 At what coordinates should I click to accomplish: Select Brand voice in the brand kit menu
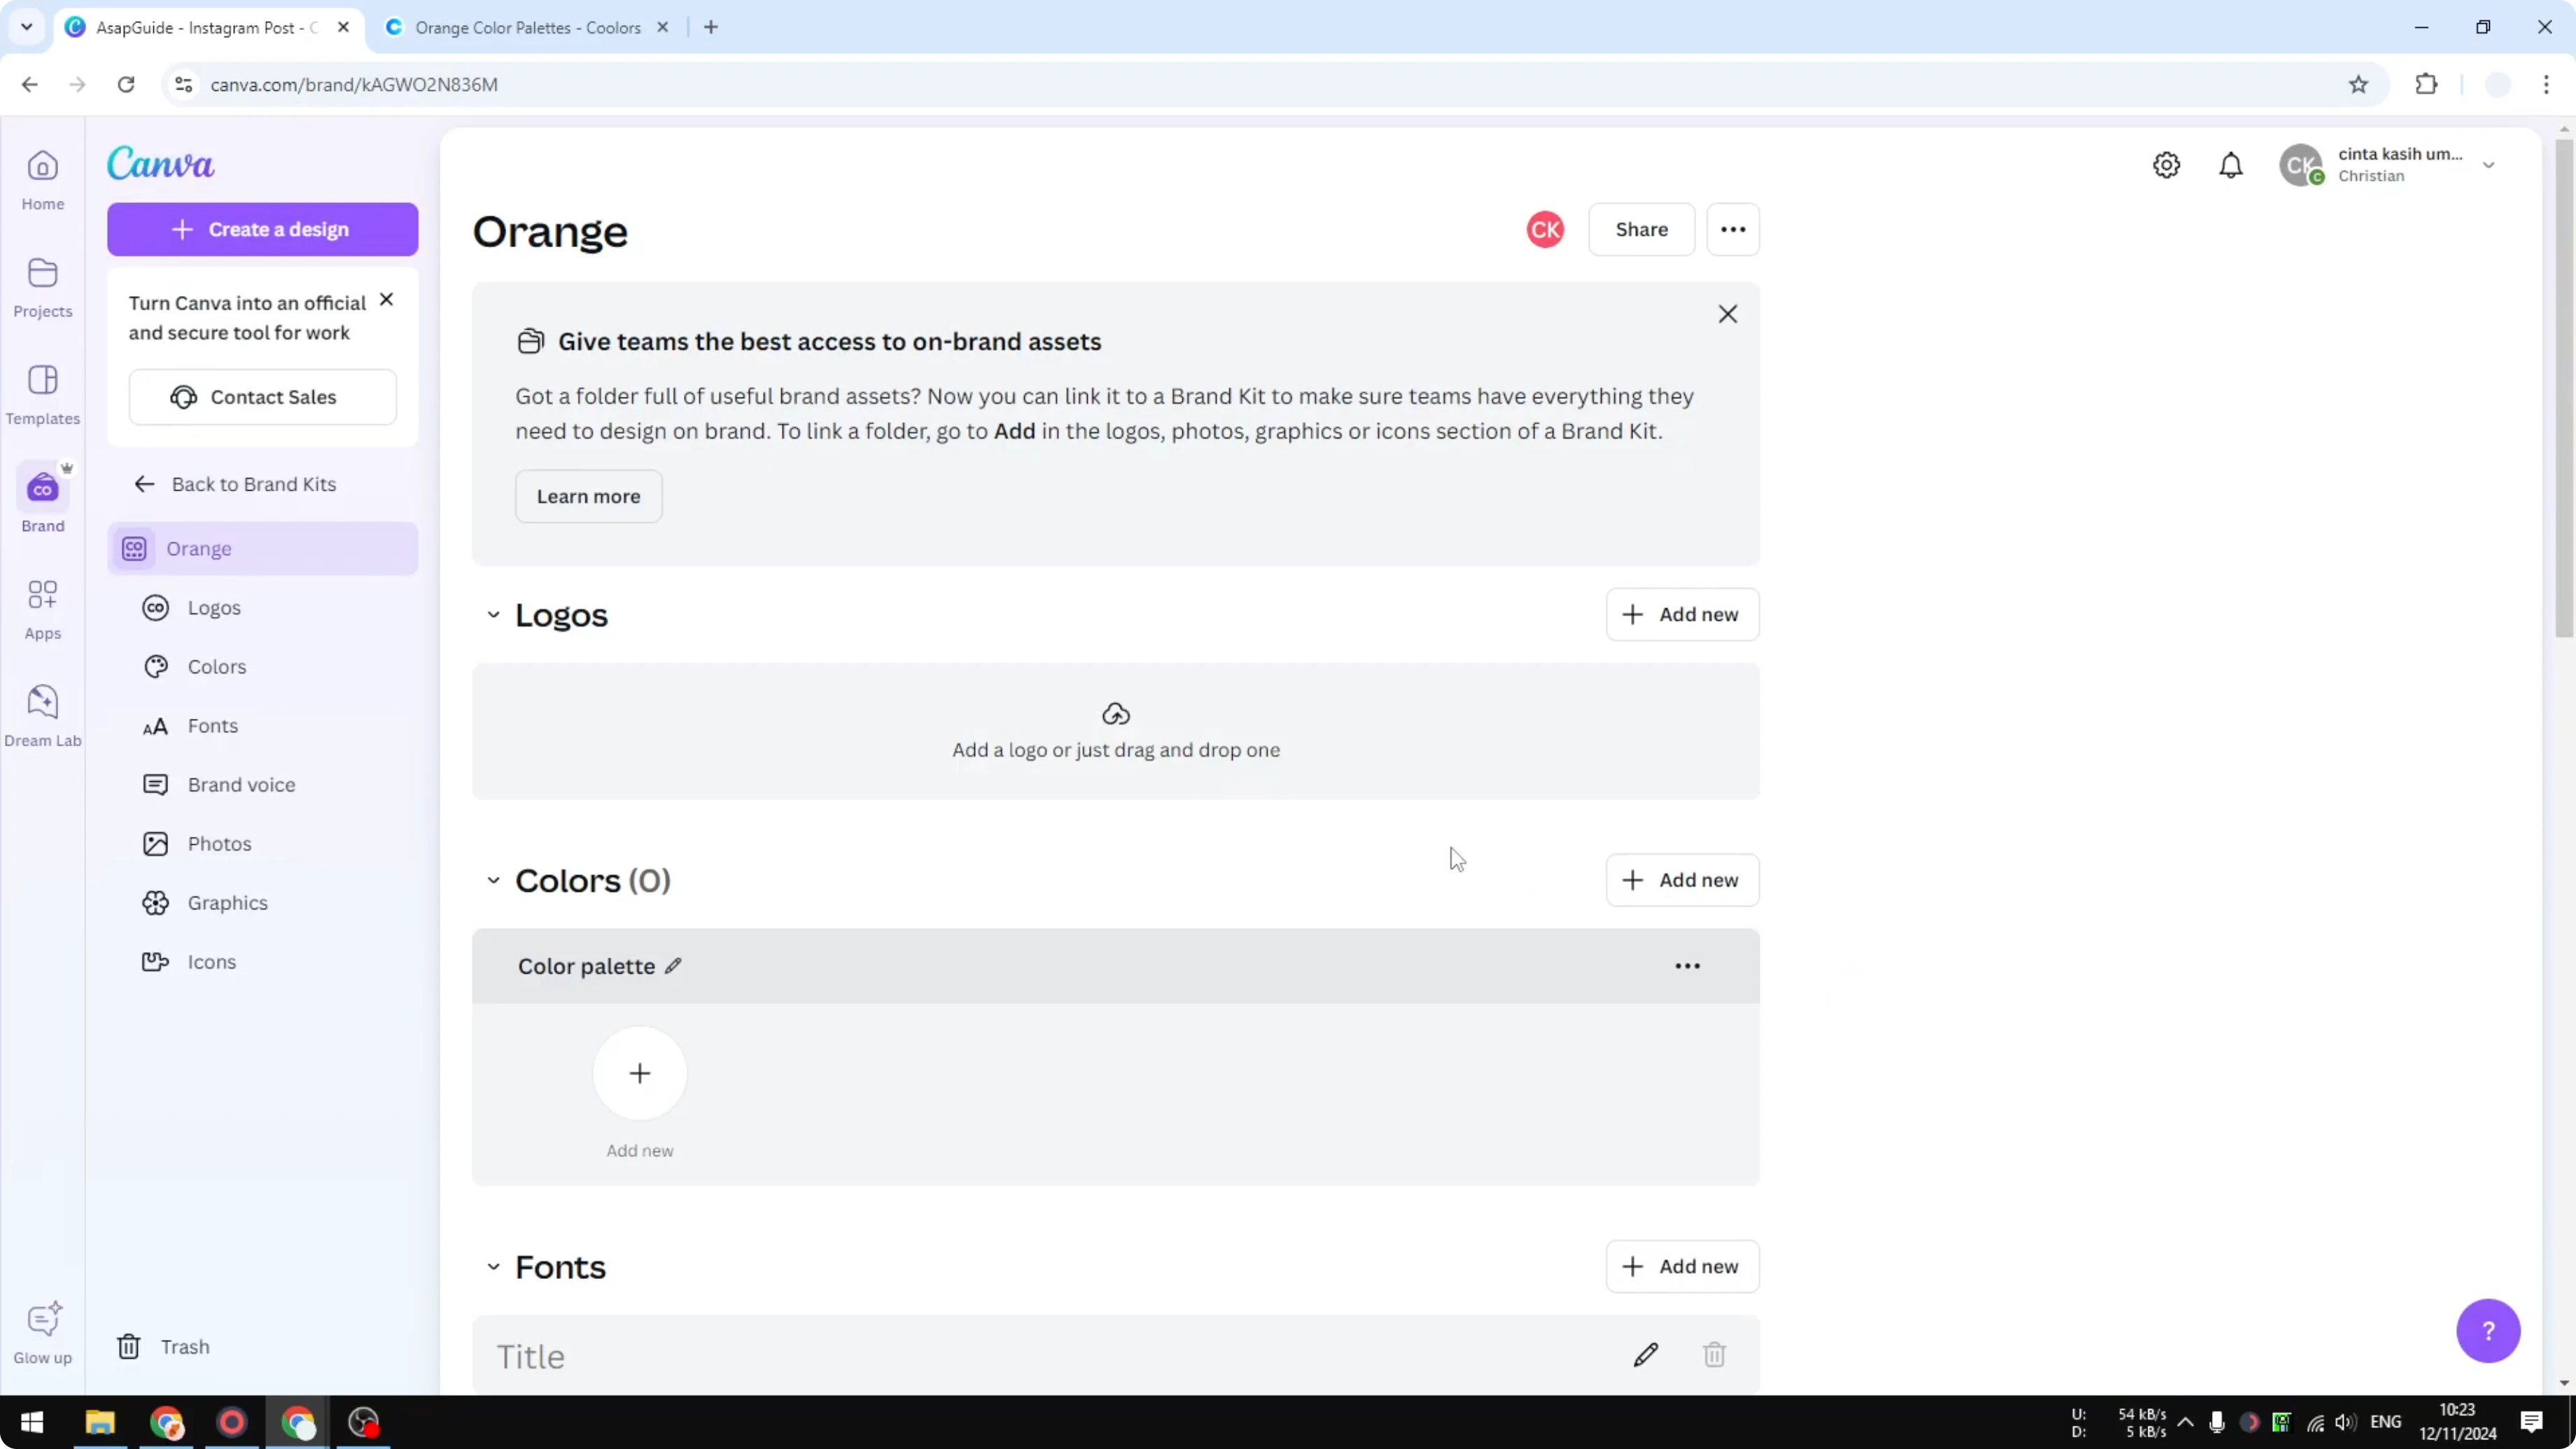[242, 784]
